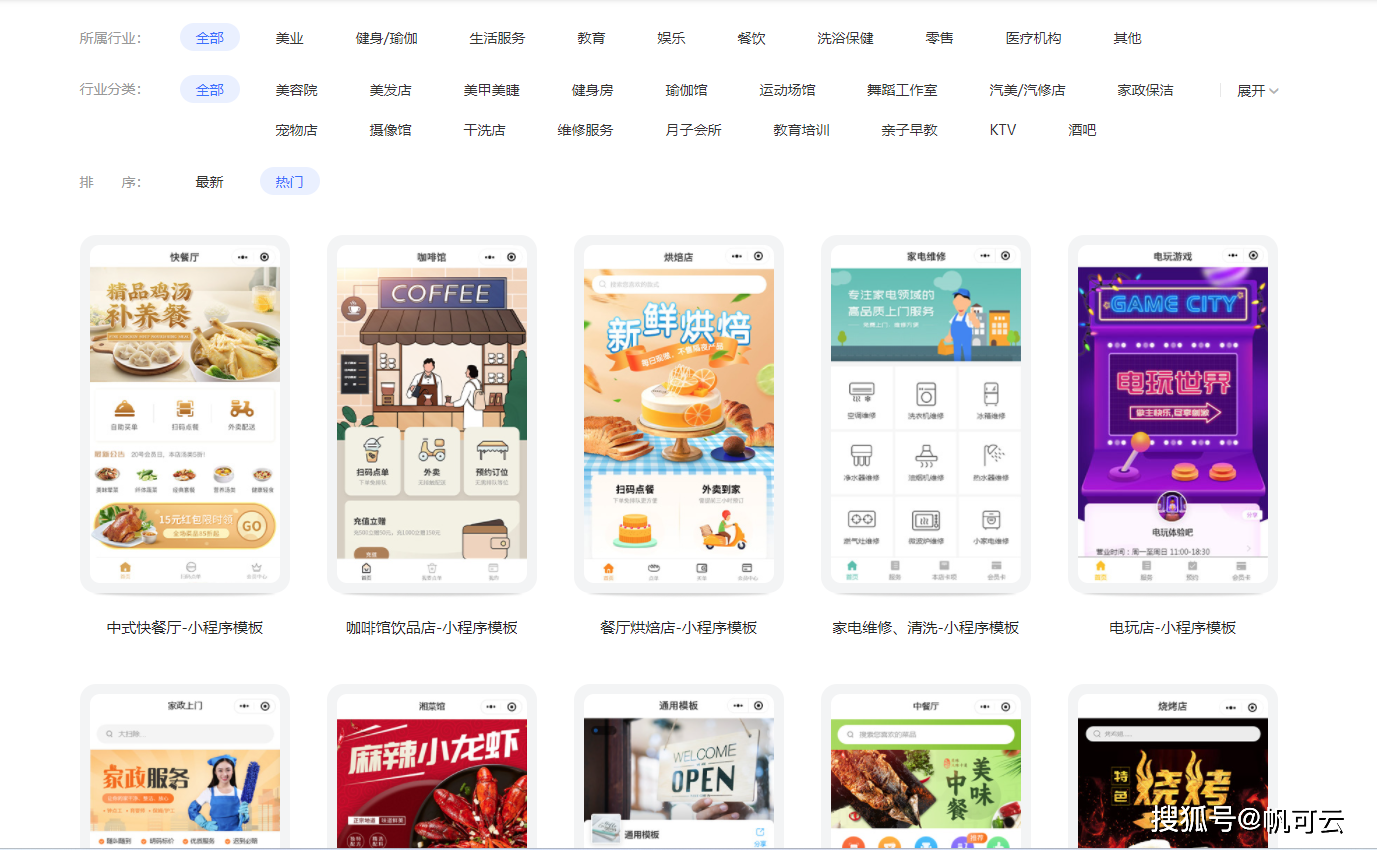Filter industry by 健身/瑜伽
This screenshot has width=1377, height=850.
[x=387, y=38]
